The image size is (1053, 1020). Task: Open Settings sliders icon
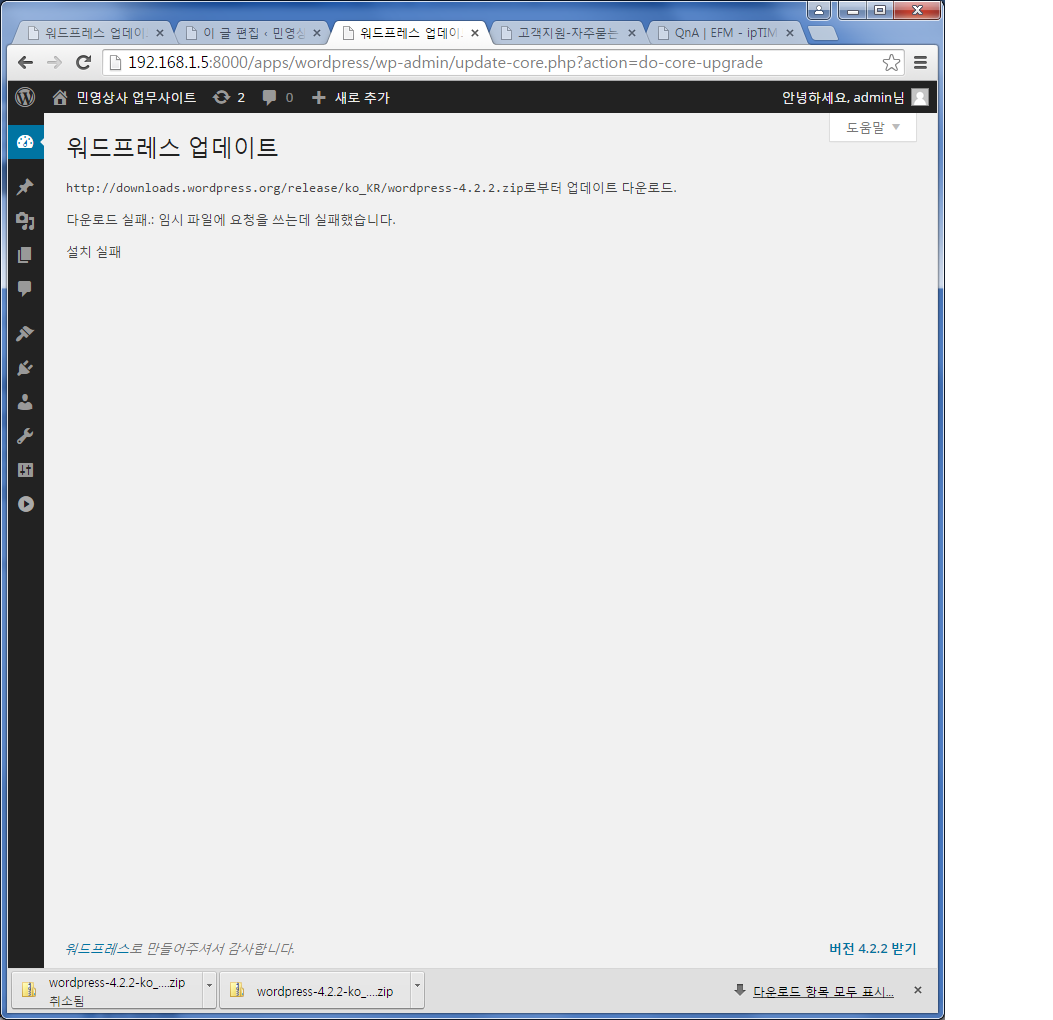pos(25,470)
